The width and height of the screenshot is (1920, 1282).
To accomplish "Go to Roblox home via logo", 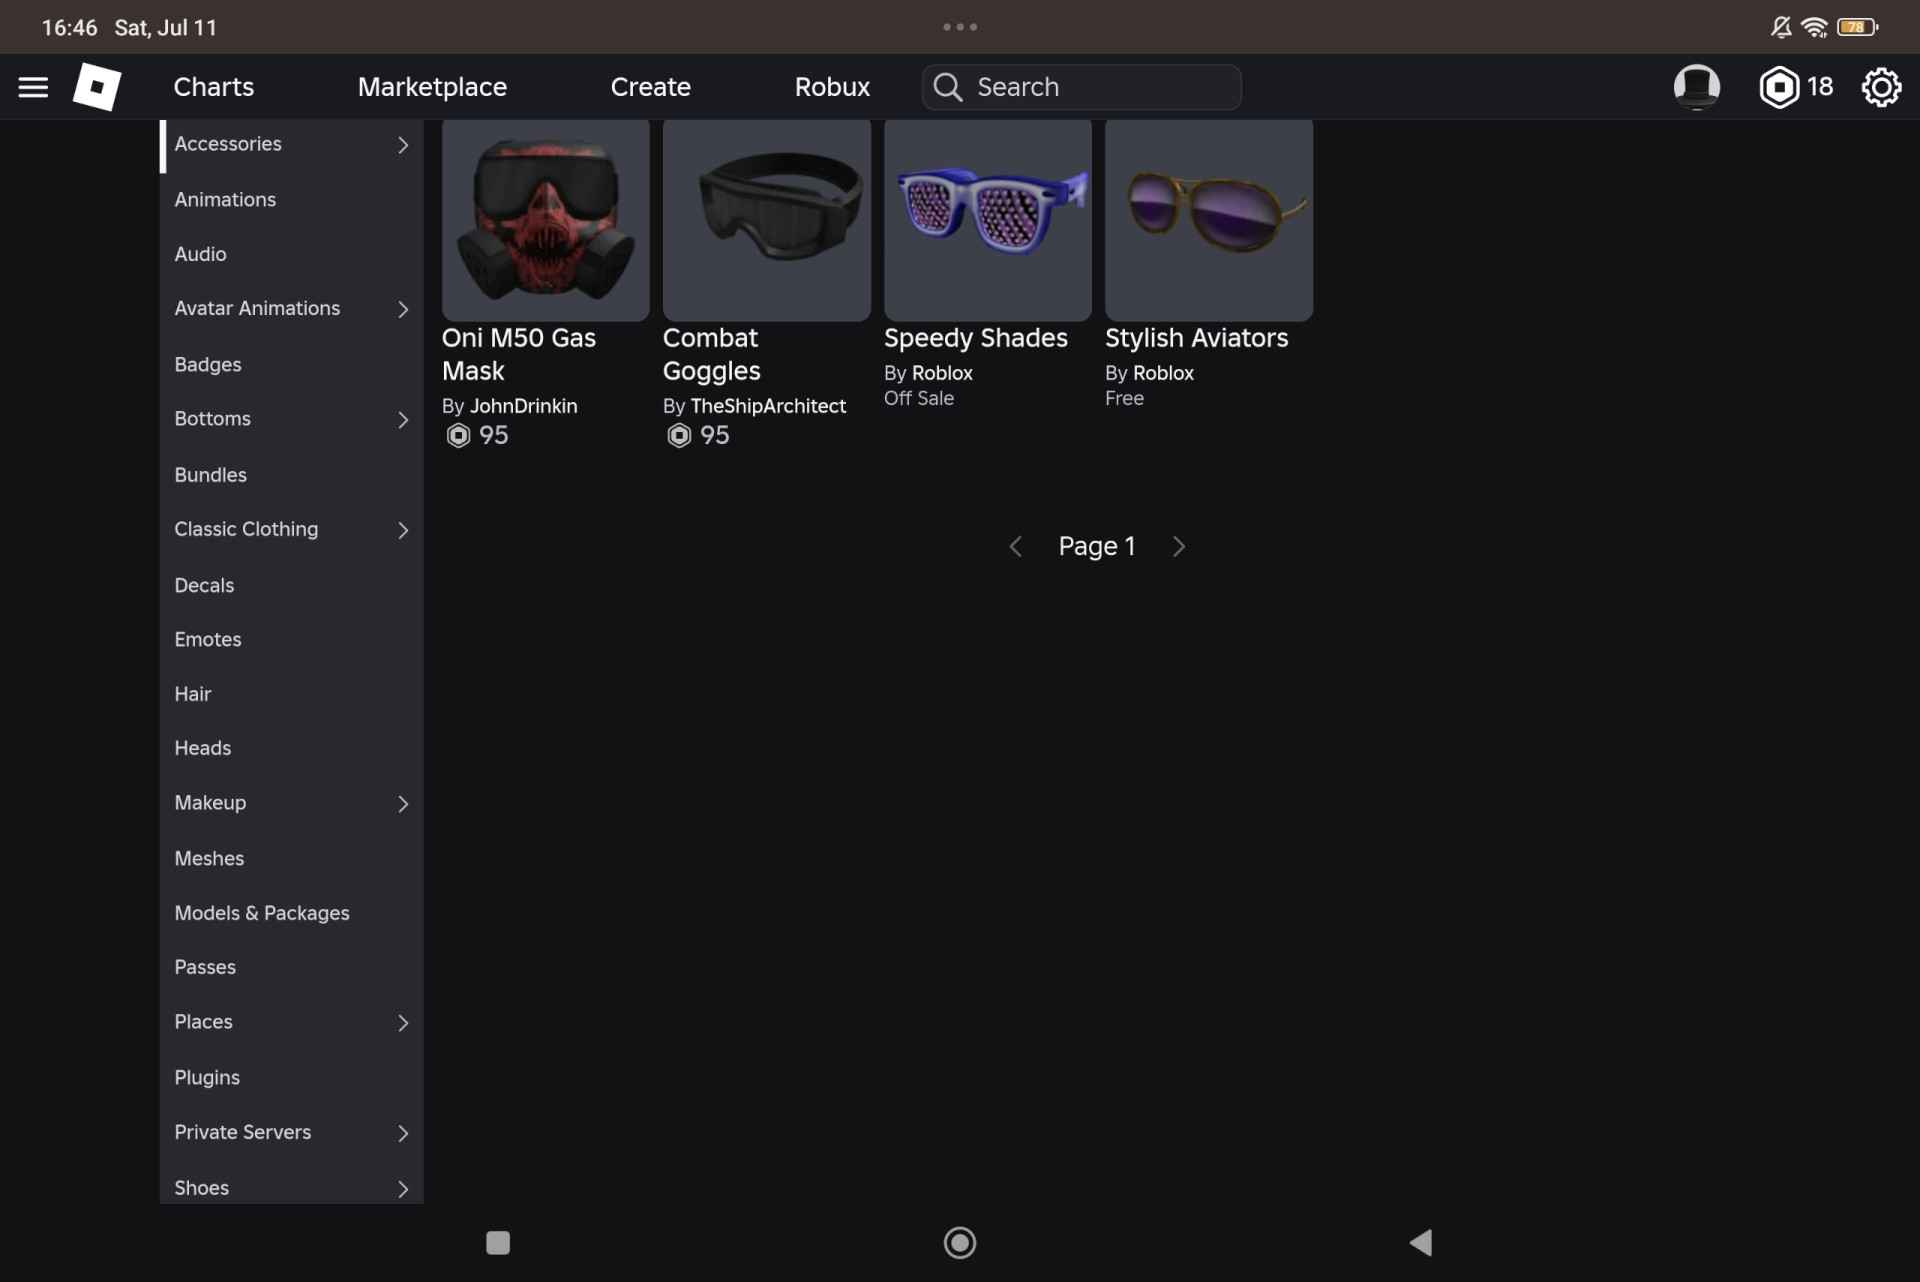I will [97, 87].
